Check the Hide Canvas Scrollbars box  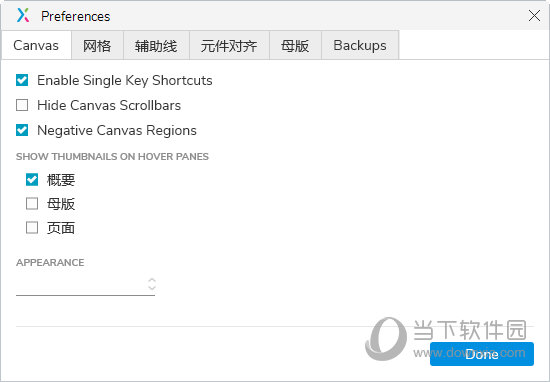click(22, 105)
